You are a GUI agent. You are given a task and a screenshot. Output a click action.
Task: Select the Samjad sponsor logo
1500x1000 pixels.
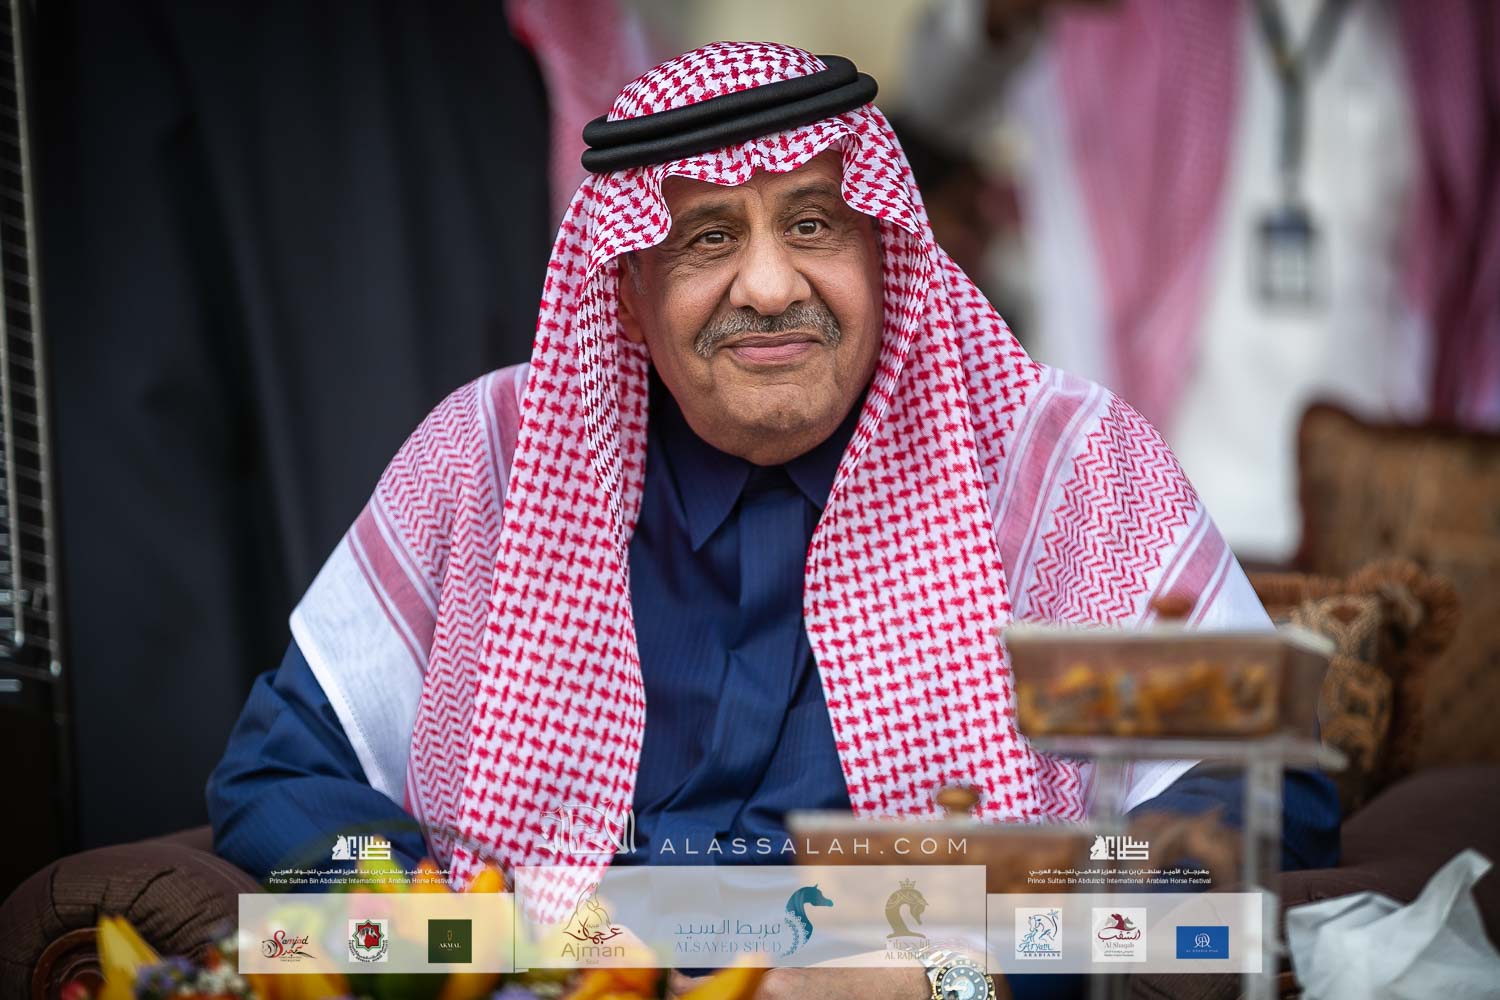point(284,942)
